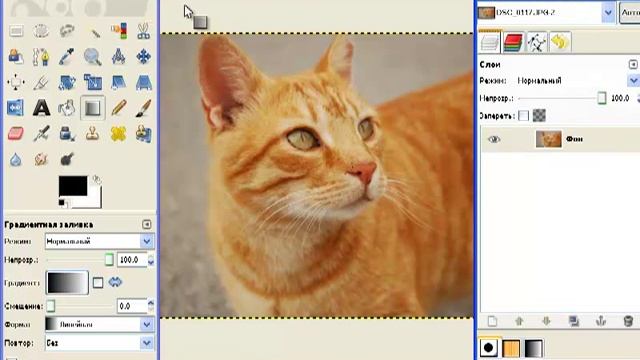Click the Auto button beside image selector
Screen dimensions: 640x360
point(630,13)
